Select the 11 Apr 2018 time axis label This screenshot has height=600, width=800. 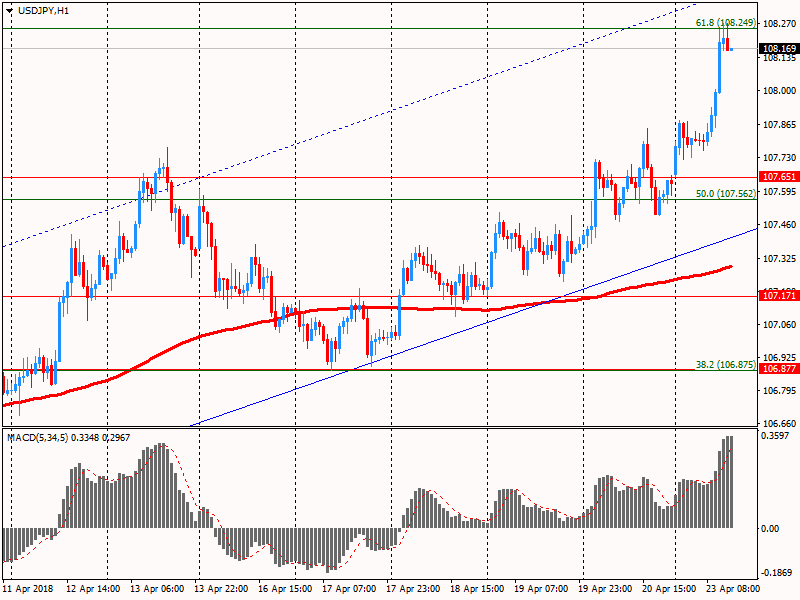[x=29, y=588]
